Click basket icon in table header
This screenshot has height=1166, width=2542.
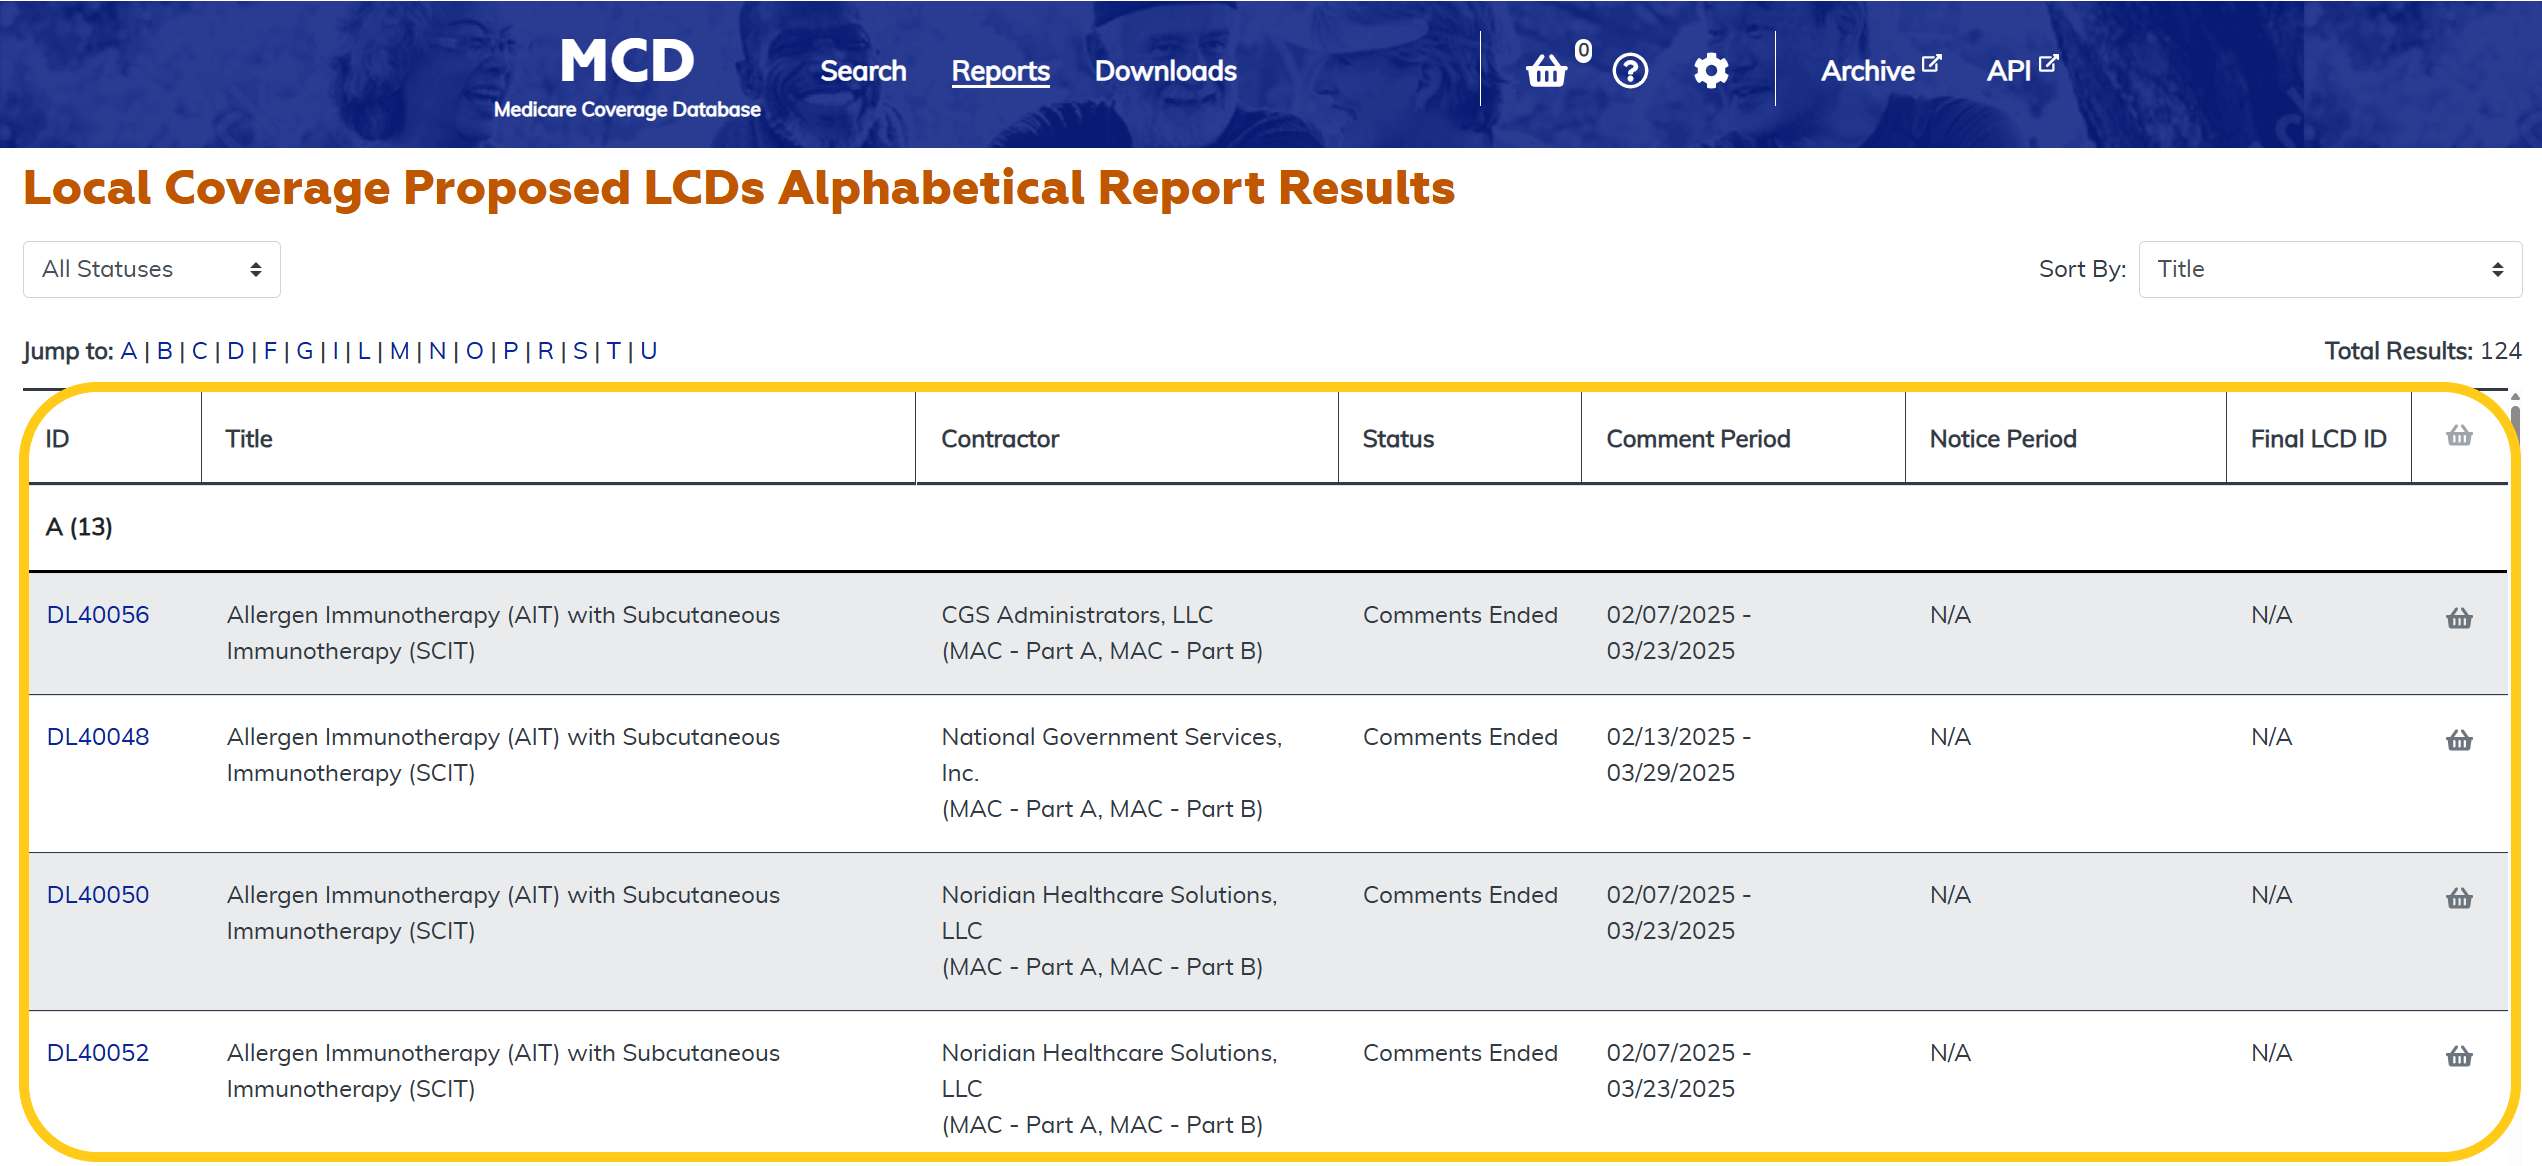(x=2459, y=436)
